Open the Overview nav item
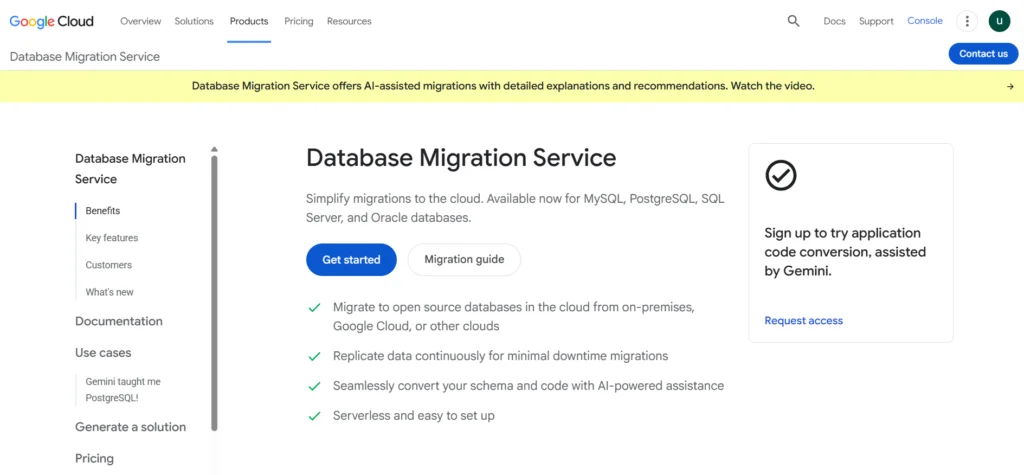The height and width of the screenshot is (475, 1024). [x=140, y=21]
